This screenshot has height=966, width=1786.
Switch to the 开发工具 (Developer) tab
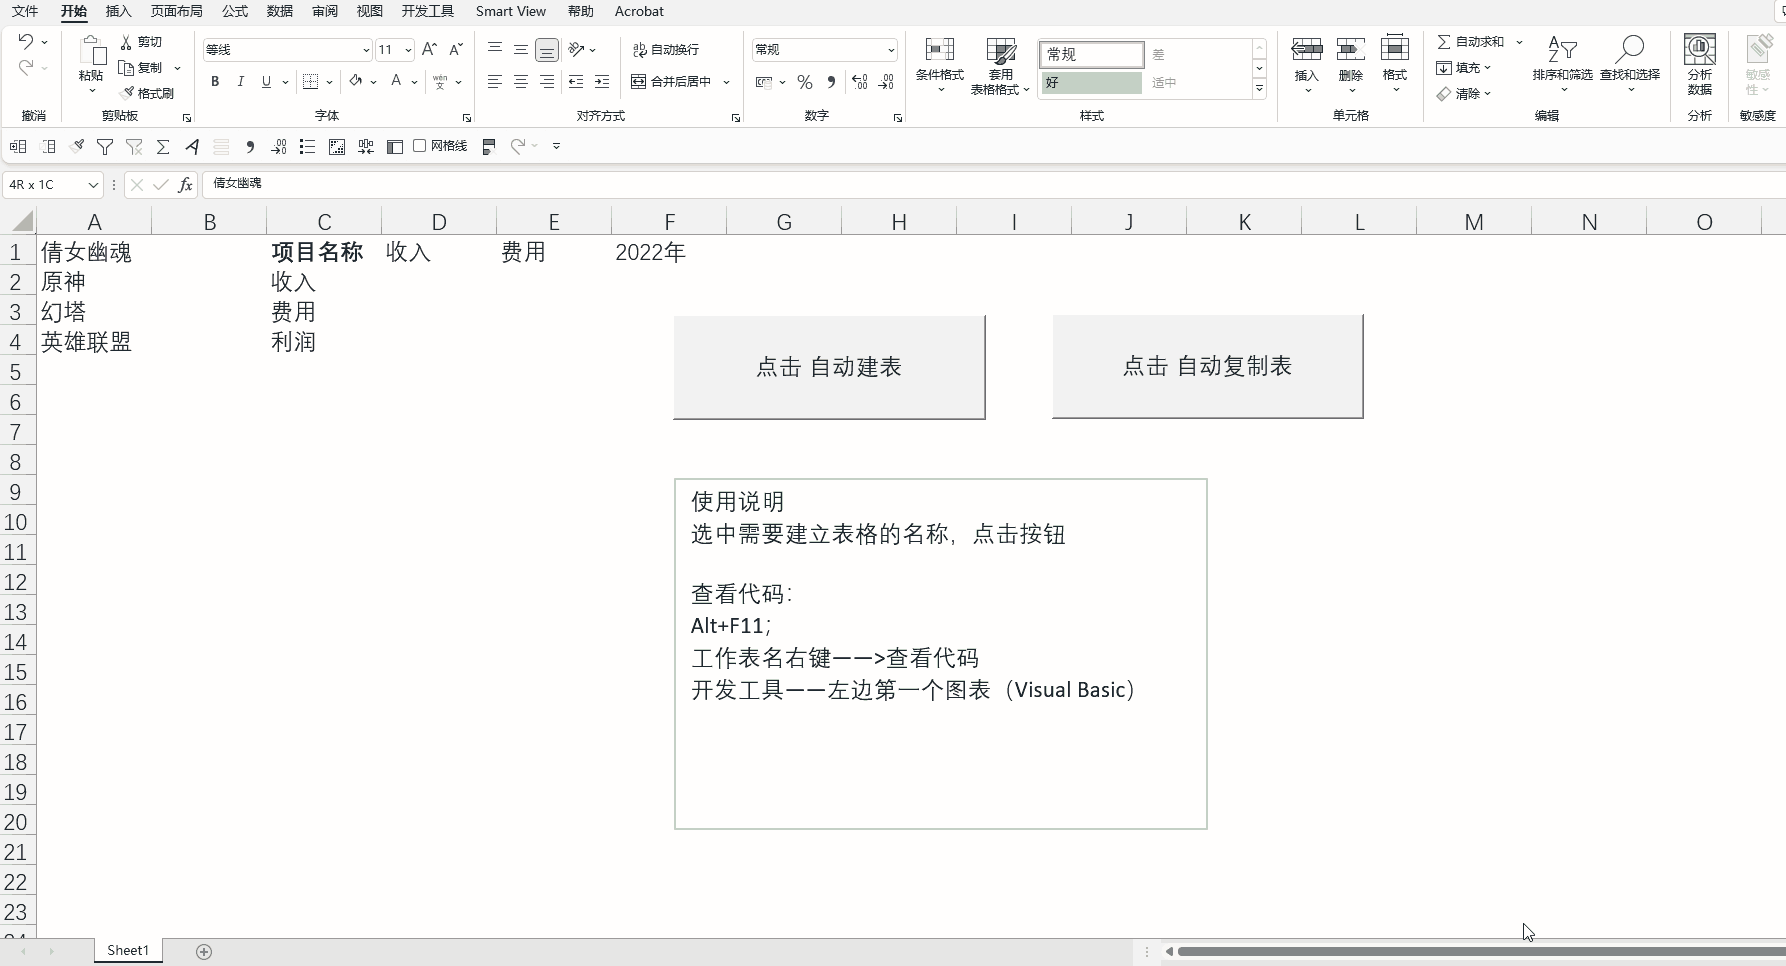427,11
